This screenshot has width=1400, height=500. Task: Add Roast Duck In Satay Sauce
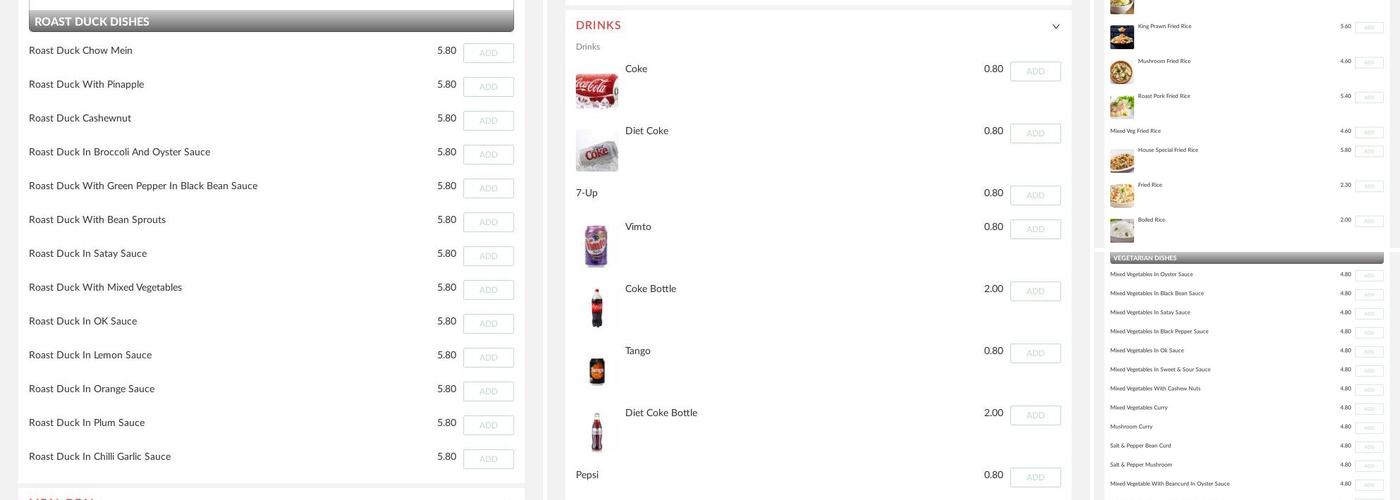tap(488, 256)
